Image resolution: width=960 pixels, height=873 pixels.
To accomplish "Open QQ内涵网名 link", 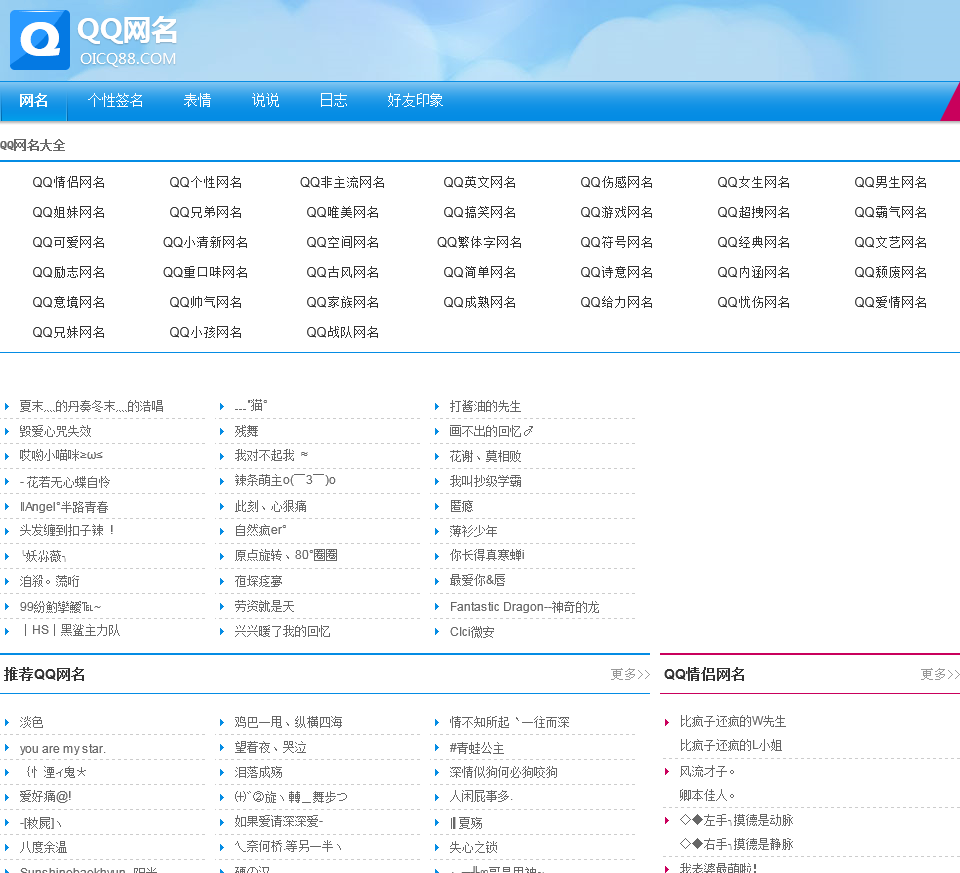I will point(754,272).
